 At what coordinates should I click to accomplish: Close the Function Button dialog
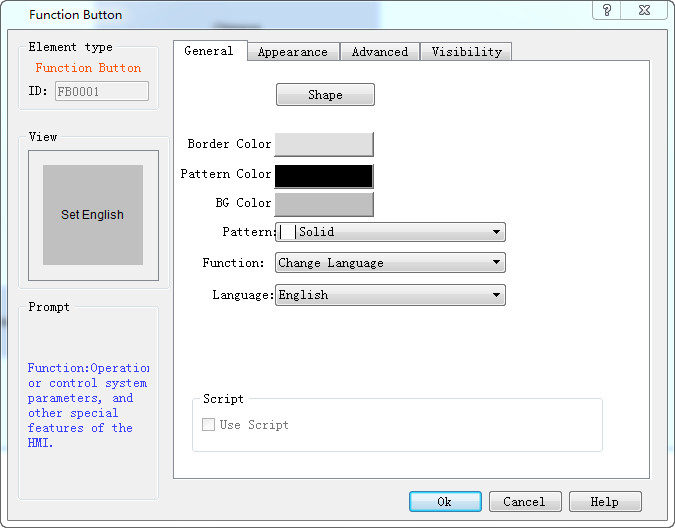click(x=644, y=9)
